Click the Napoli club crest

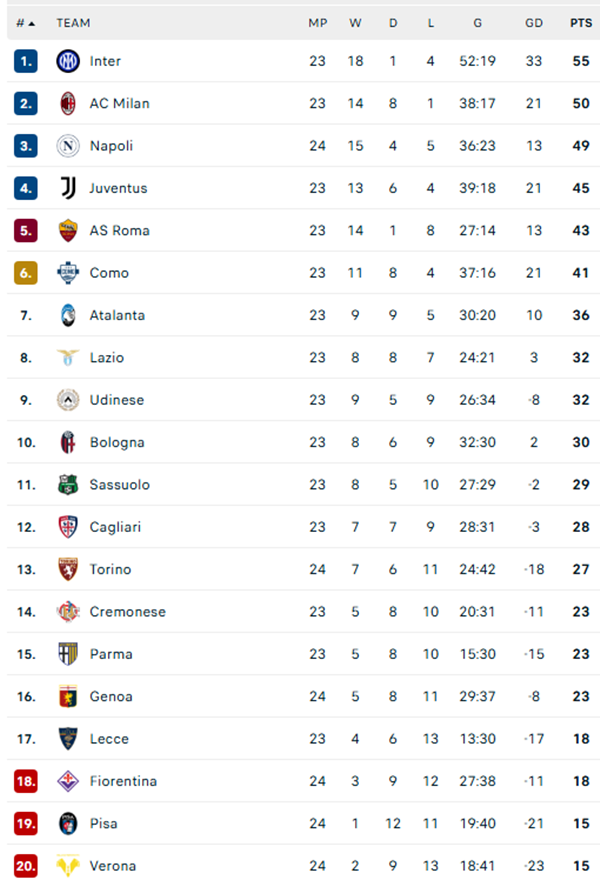pyautogui.click(x=65, y=145)
